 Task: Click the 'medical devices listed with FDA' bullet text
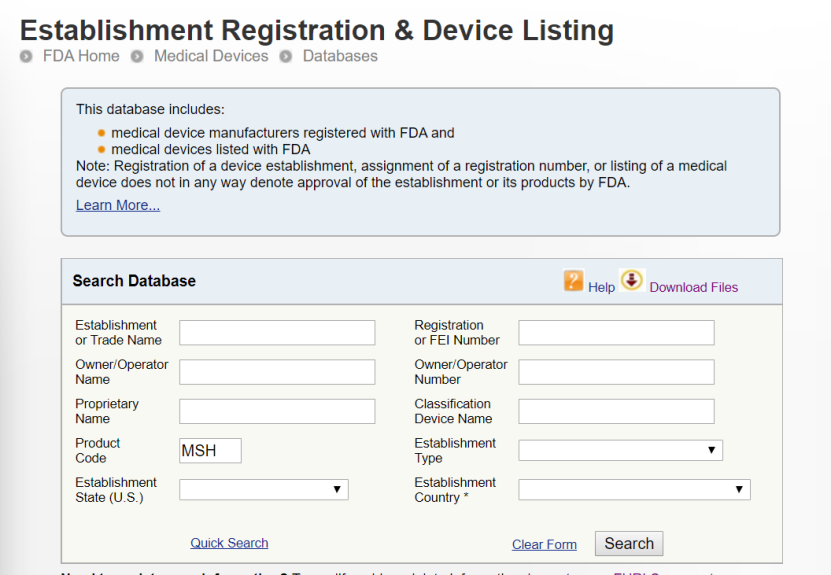click(x=210, y=149)
